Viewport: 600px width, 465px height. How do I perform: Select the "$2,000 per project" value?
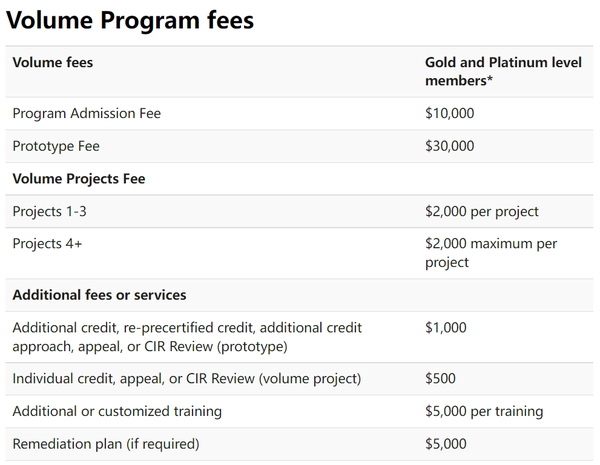click(482, 211)
